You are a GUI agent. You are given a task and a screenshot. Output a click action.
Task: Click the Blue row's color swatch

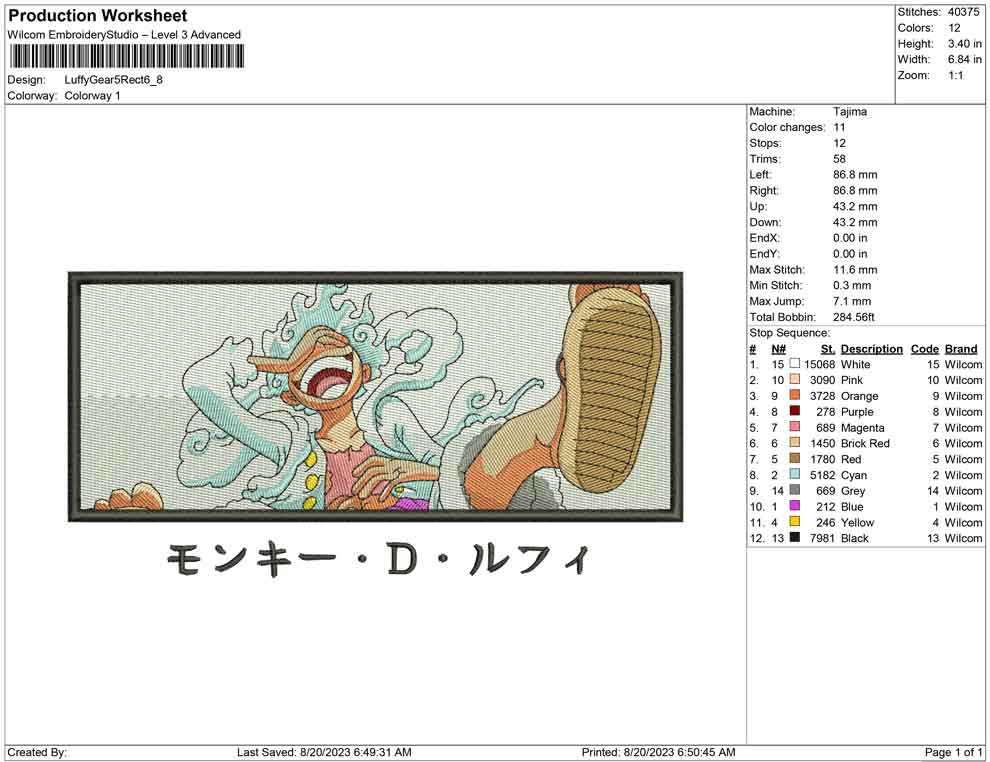[794, 506]
